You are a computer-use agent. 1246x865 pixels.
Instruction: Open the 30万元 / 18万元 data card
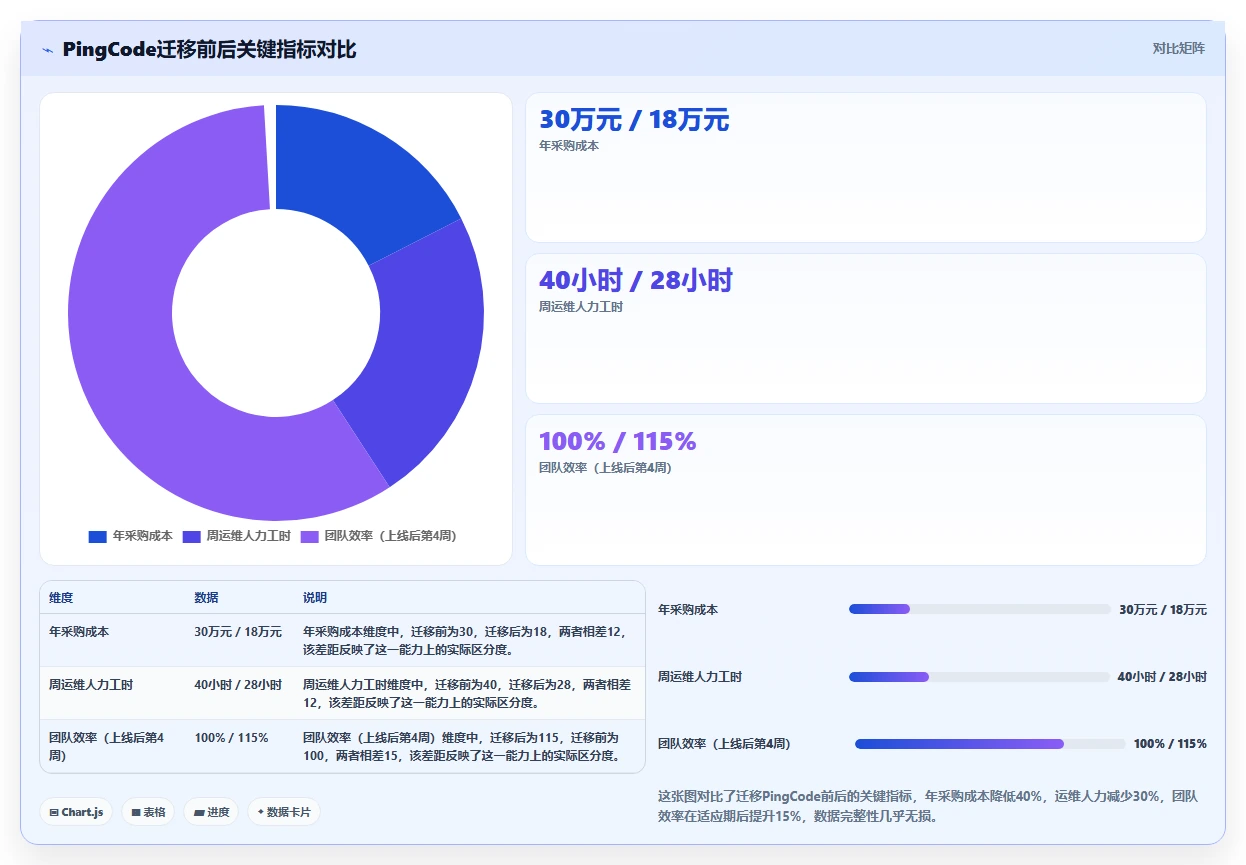coord(866,167)
